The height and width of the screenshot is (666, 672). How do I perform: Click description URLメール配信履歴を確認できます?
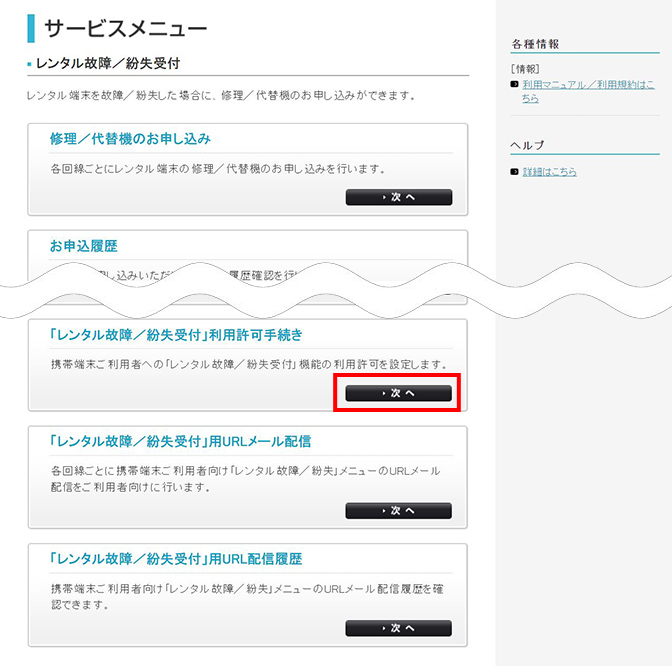point(247,597)
